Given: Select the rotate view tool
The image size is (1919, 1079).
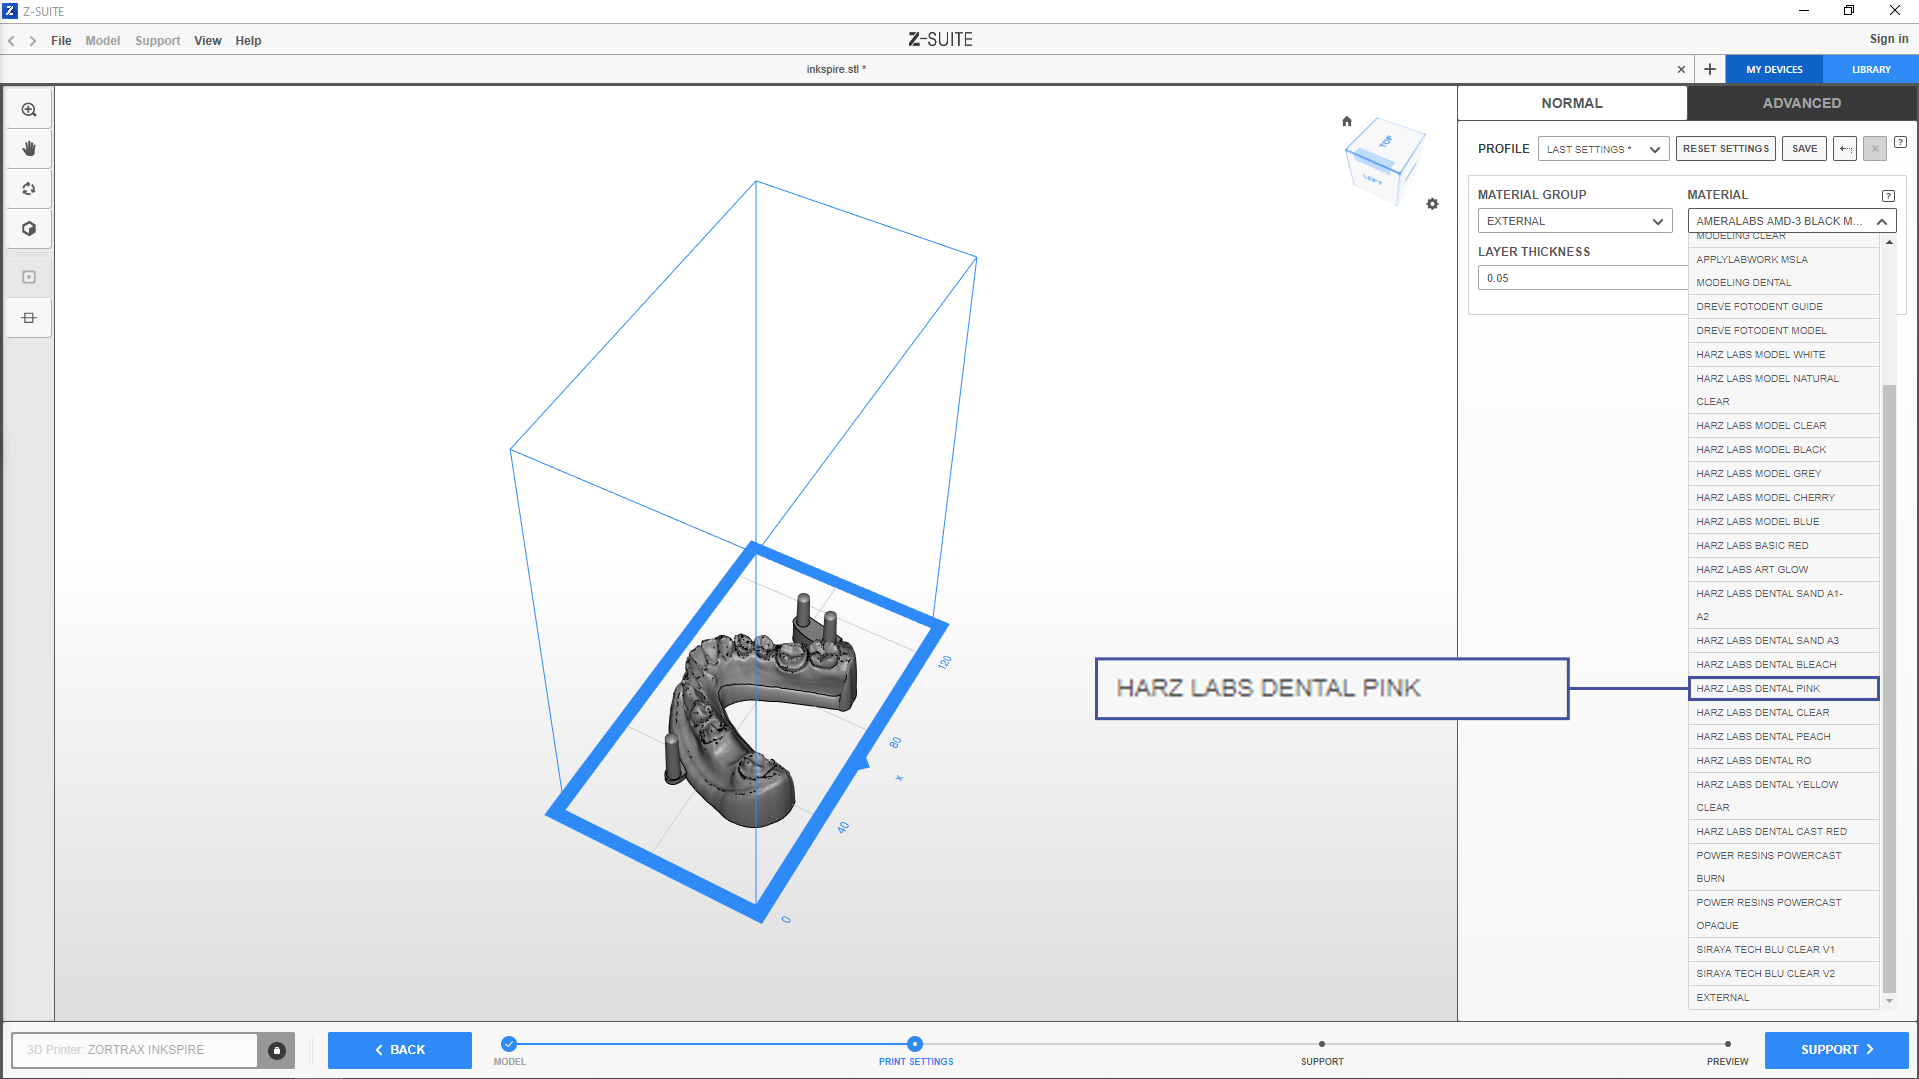Looking at the screenshot, I should (x=29, y=189).
